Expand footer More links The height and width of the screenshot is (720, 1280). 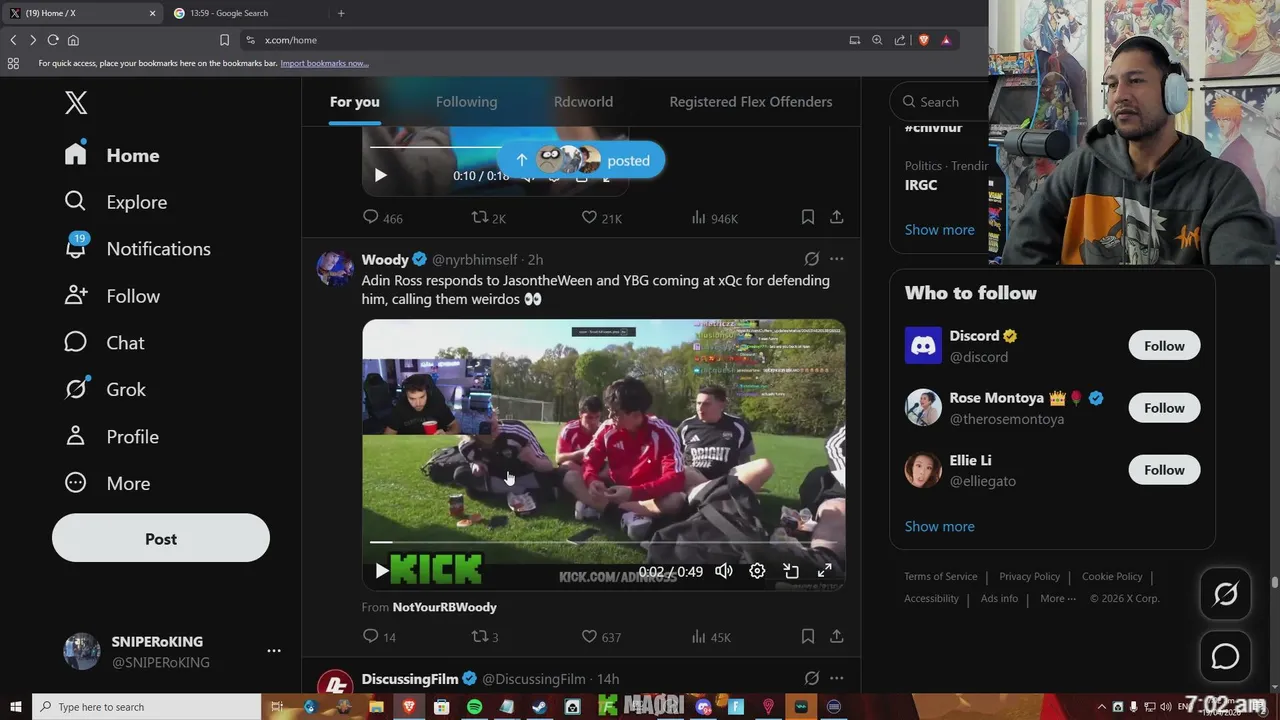(1058, 598)
